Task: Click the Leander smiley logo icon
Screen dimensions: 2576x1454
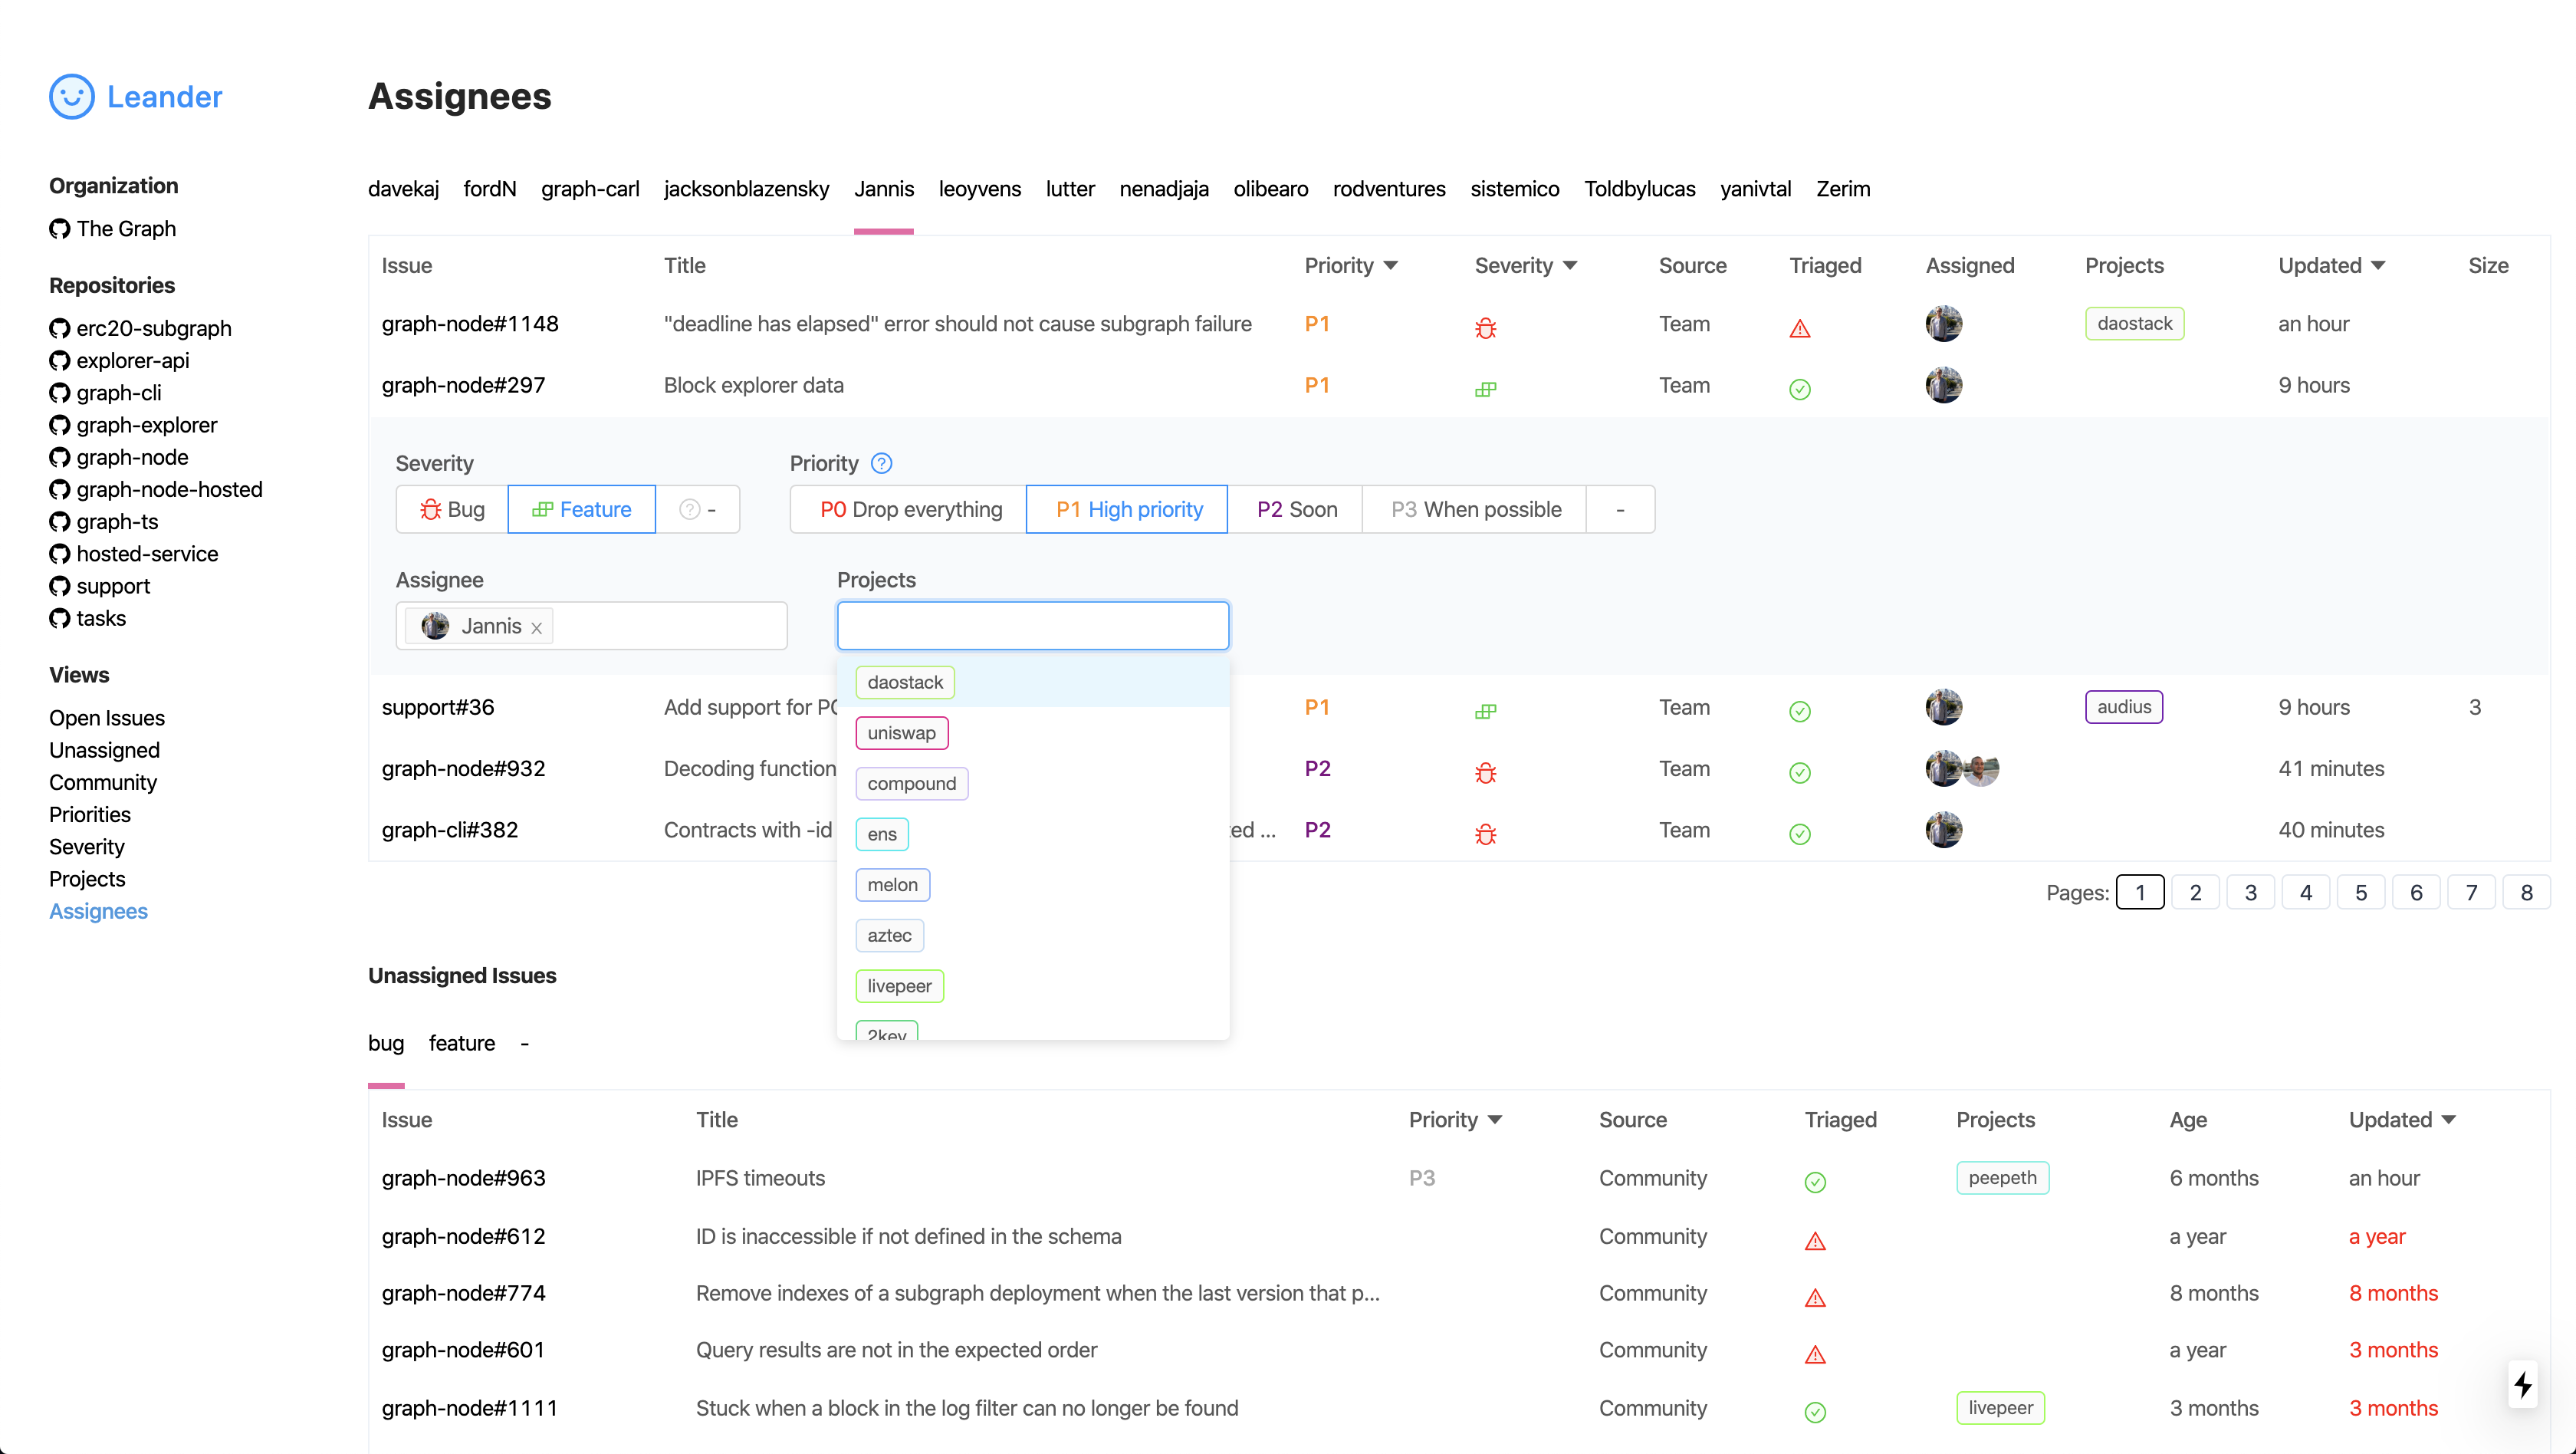Action: pyautogui.click(x=72, y=96)
